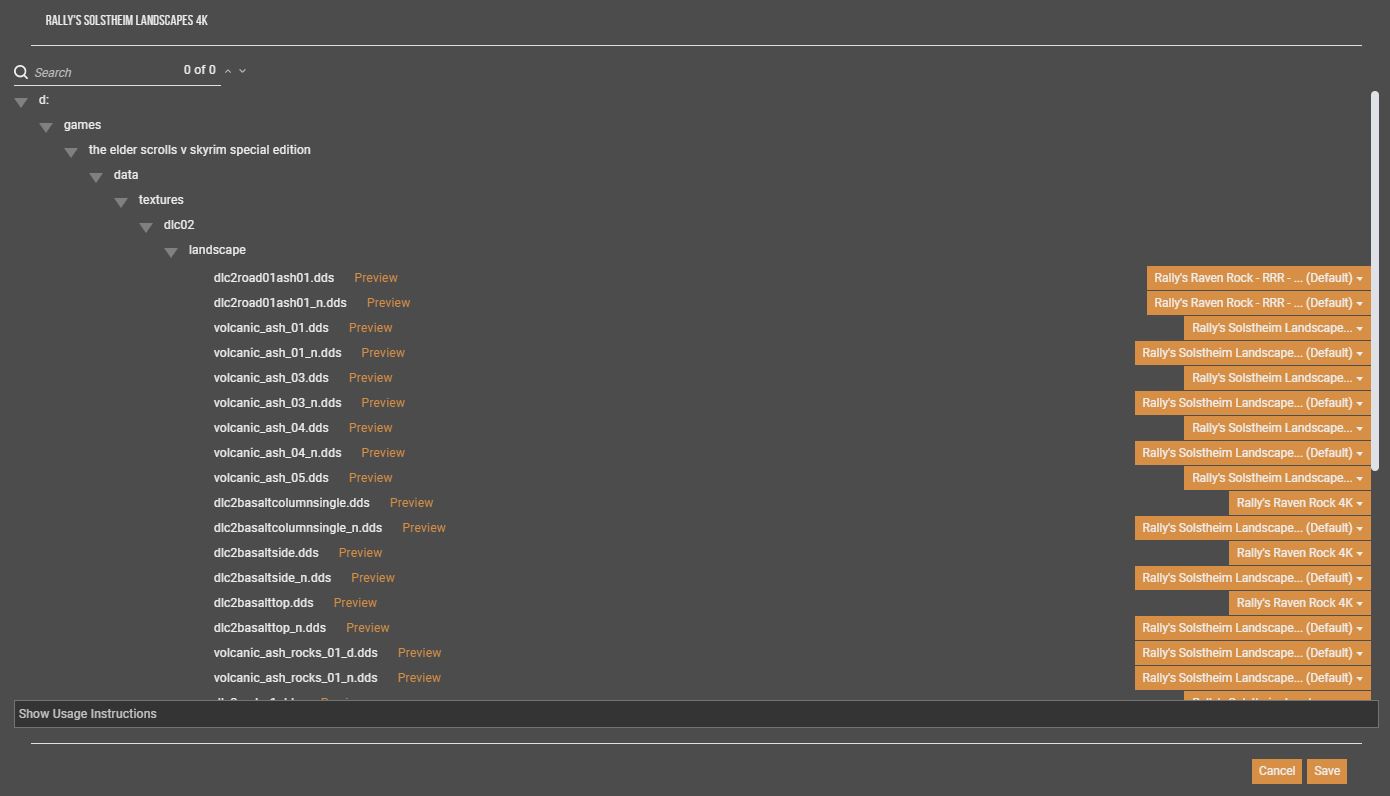Jump to next search result with down chevron
Image resolution: width=1390 pixels, height=796 pixels.
click(241, 71)
